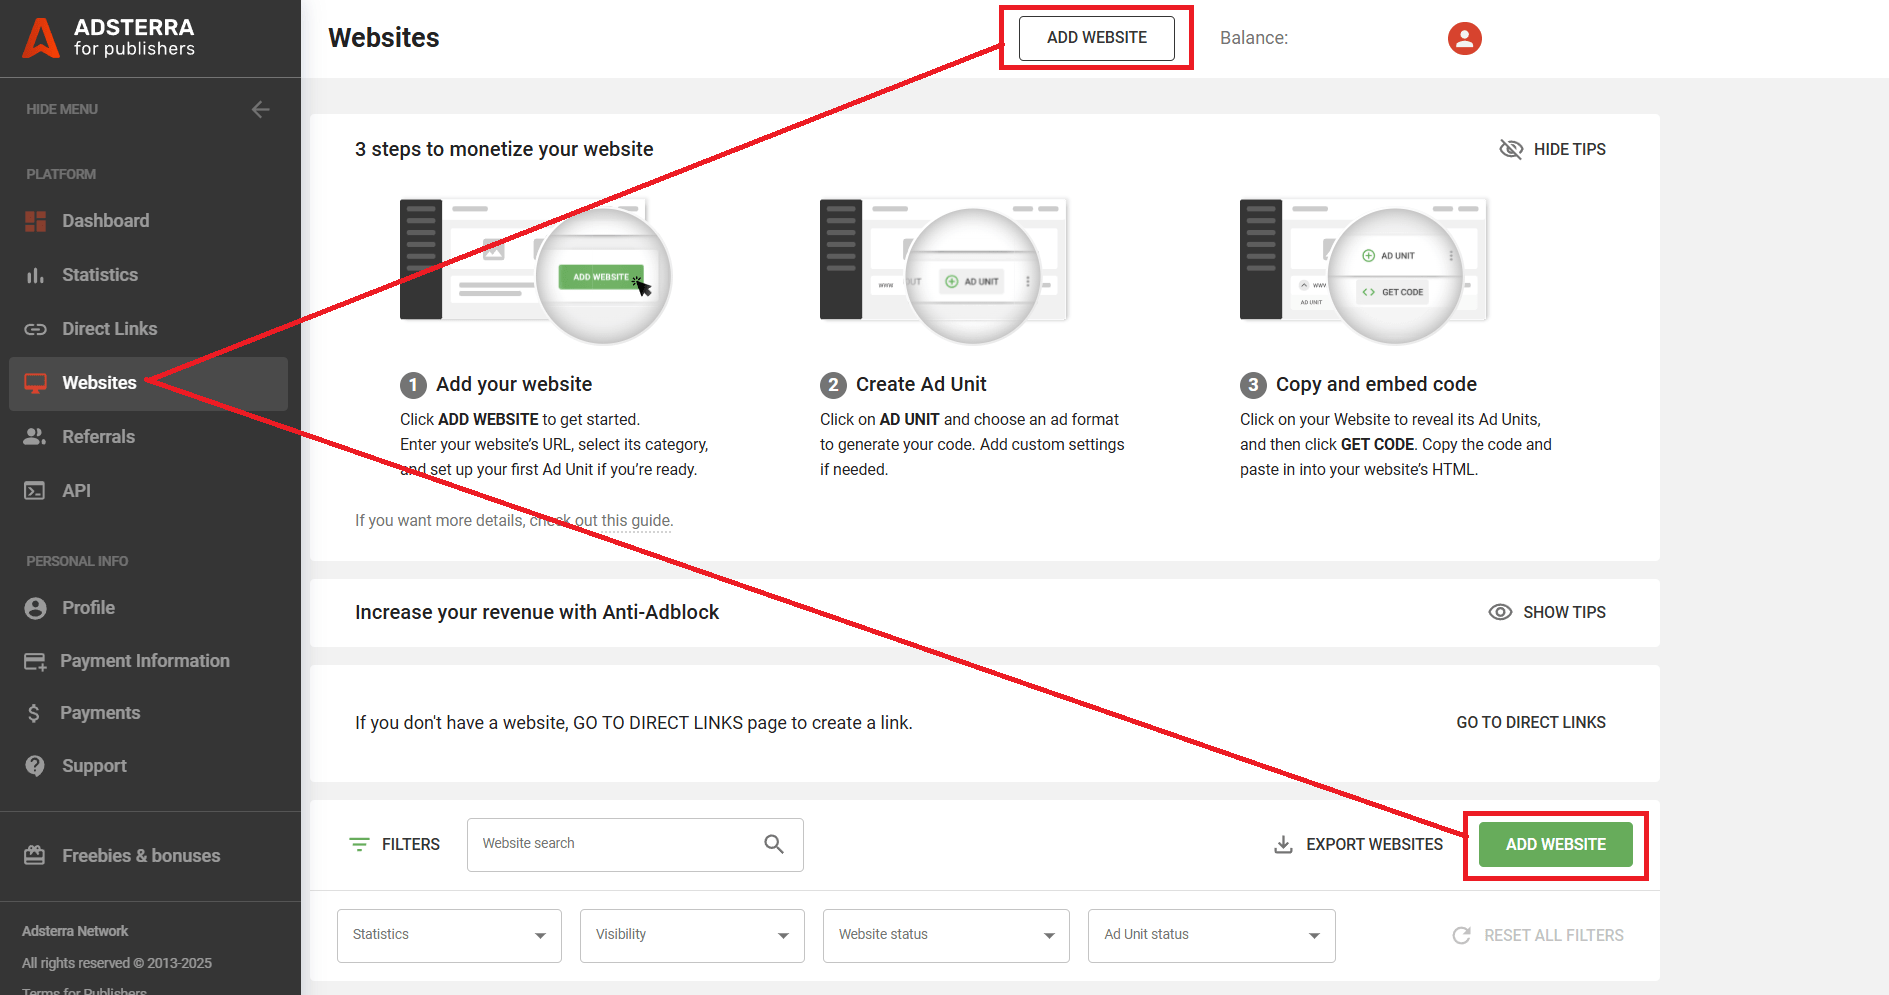Click the eye icon beside Show Tips

[1500, 612]
